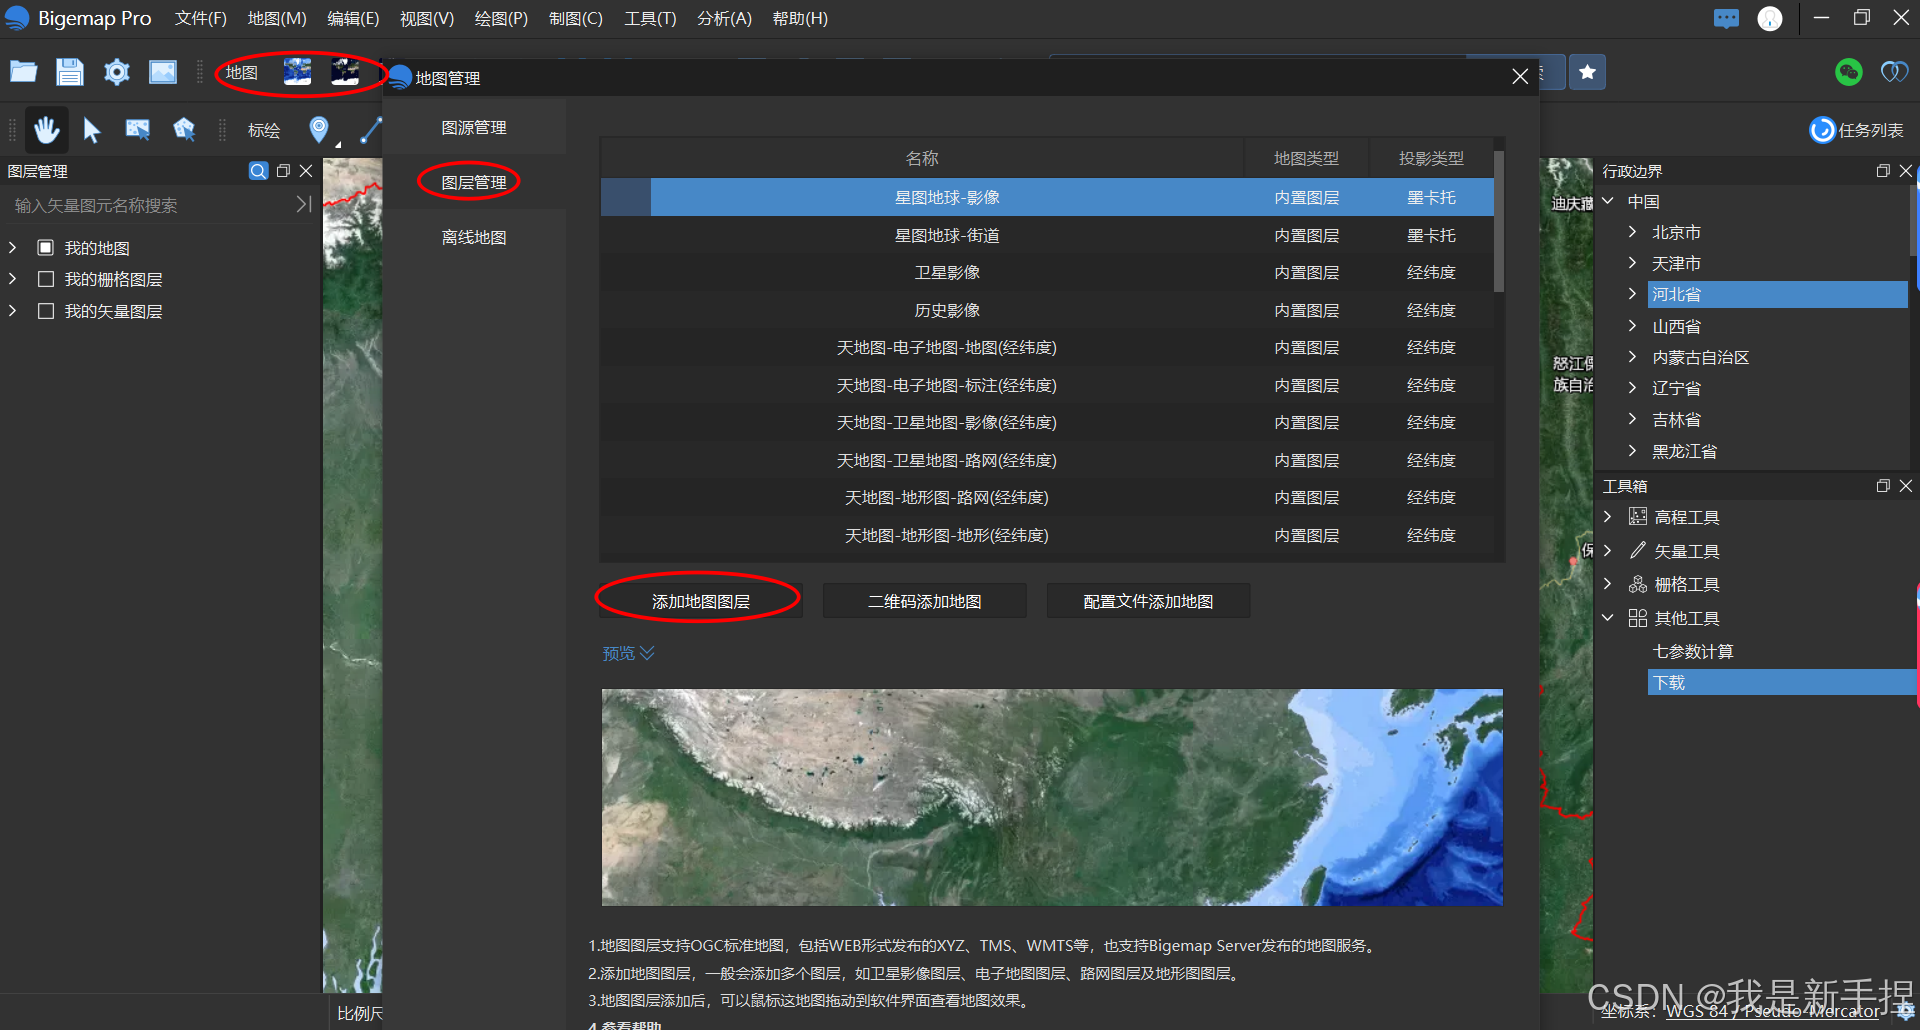This screenshot has width=1920, height=1030.
Task: Switch to 图源管理 tab
Action: click(x=474, y=128)
